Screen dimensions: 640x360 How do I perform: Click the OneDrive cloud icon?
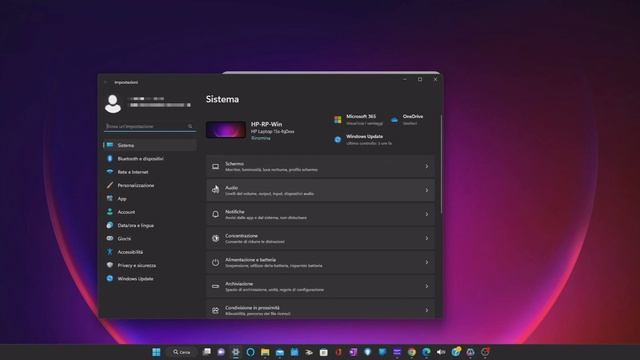(394, 120)
